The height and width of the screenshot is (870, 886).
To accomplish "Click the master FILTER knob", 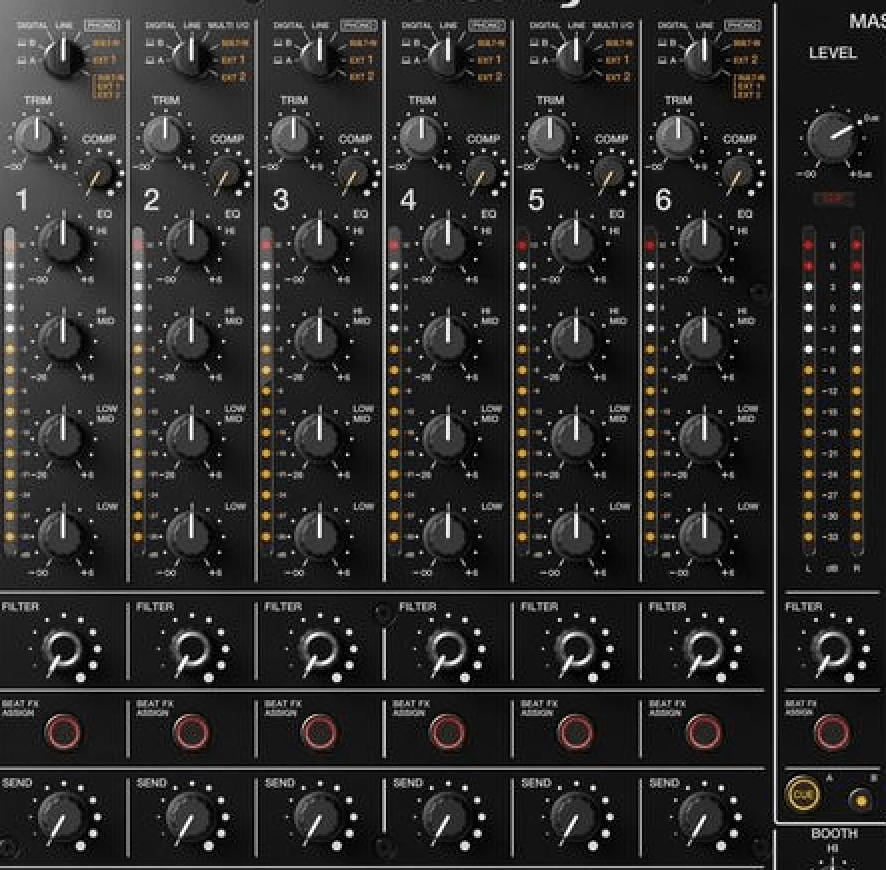I will tap(830, 651).
